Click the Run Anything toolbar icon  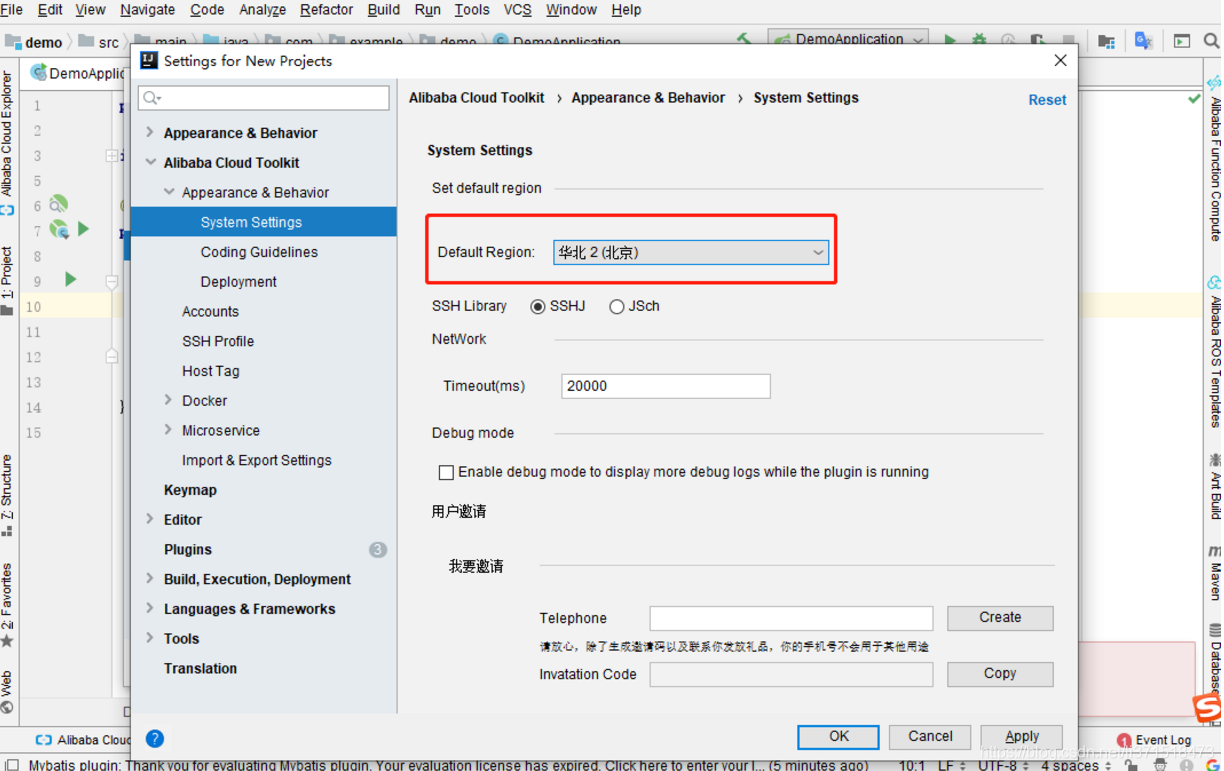click(x=1182, y=41)
